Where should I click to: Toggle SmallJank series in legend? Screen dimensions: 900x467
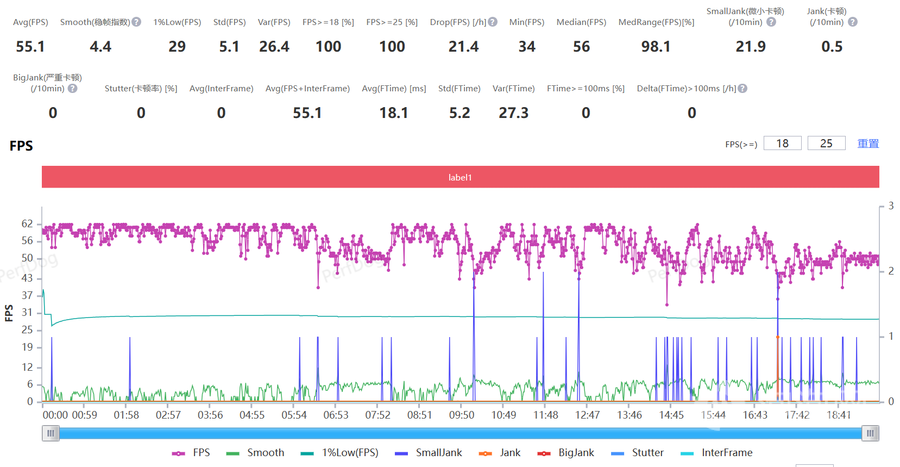pyautogui.click(x=428, y=453)
